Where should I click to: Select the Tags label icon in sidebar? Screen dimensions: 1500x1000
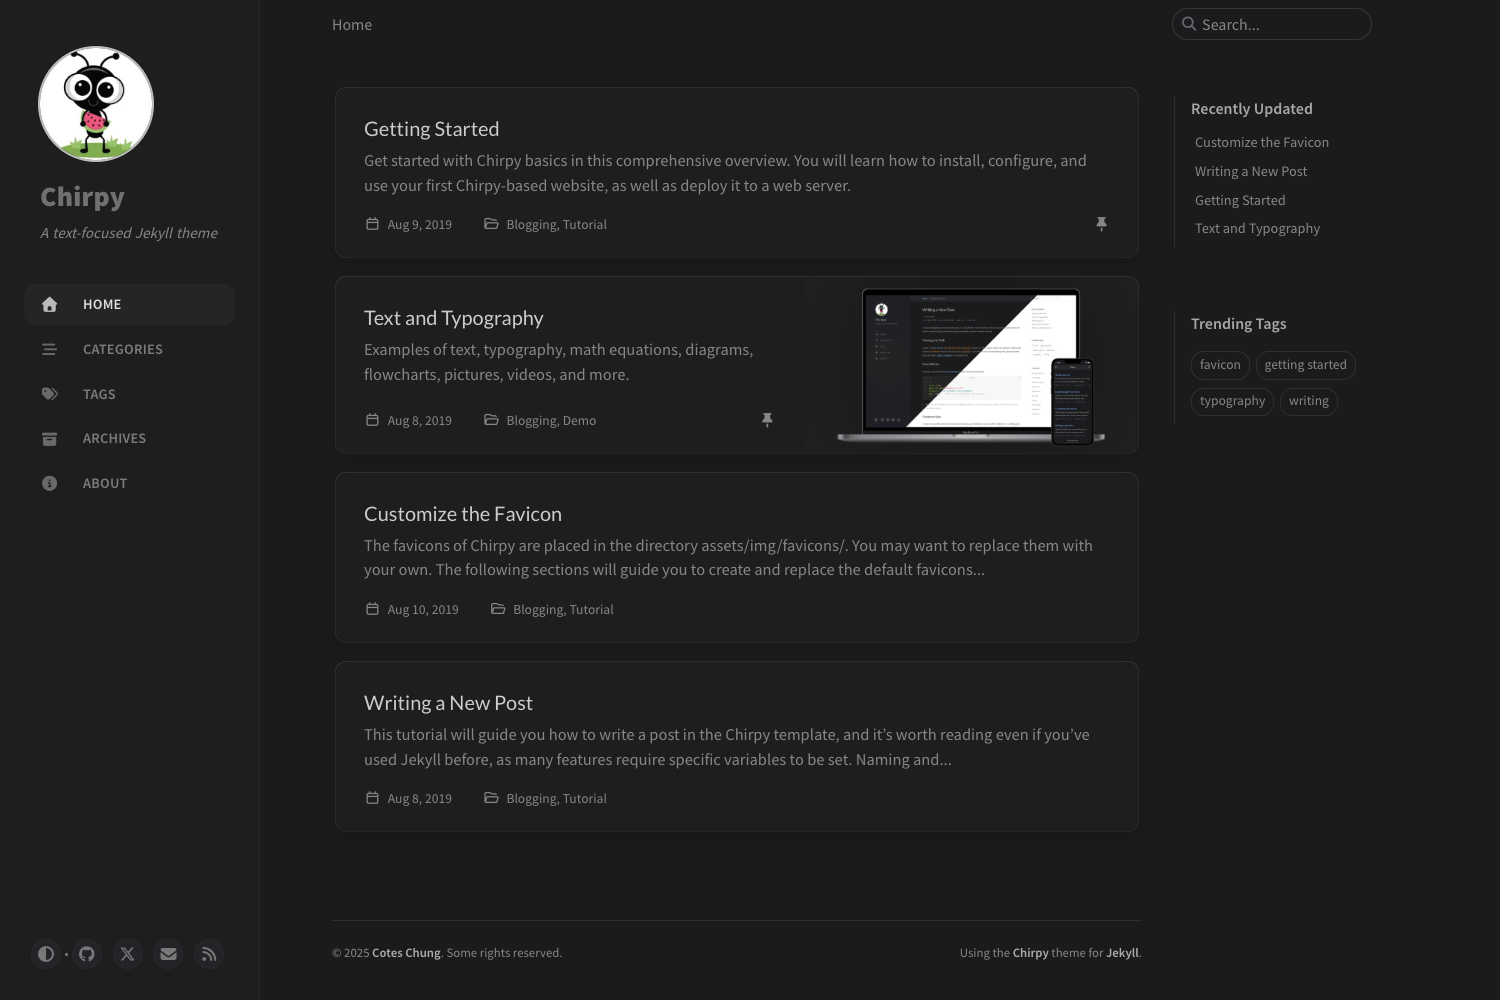click(50, 394)
